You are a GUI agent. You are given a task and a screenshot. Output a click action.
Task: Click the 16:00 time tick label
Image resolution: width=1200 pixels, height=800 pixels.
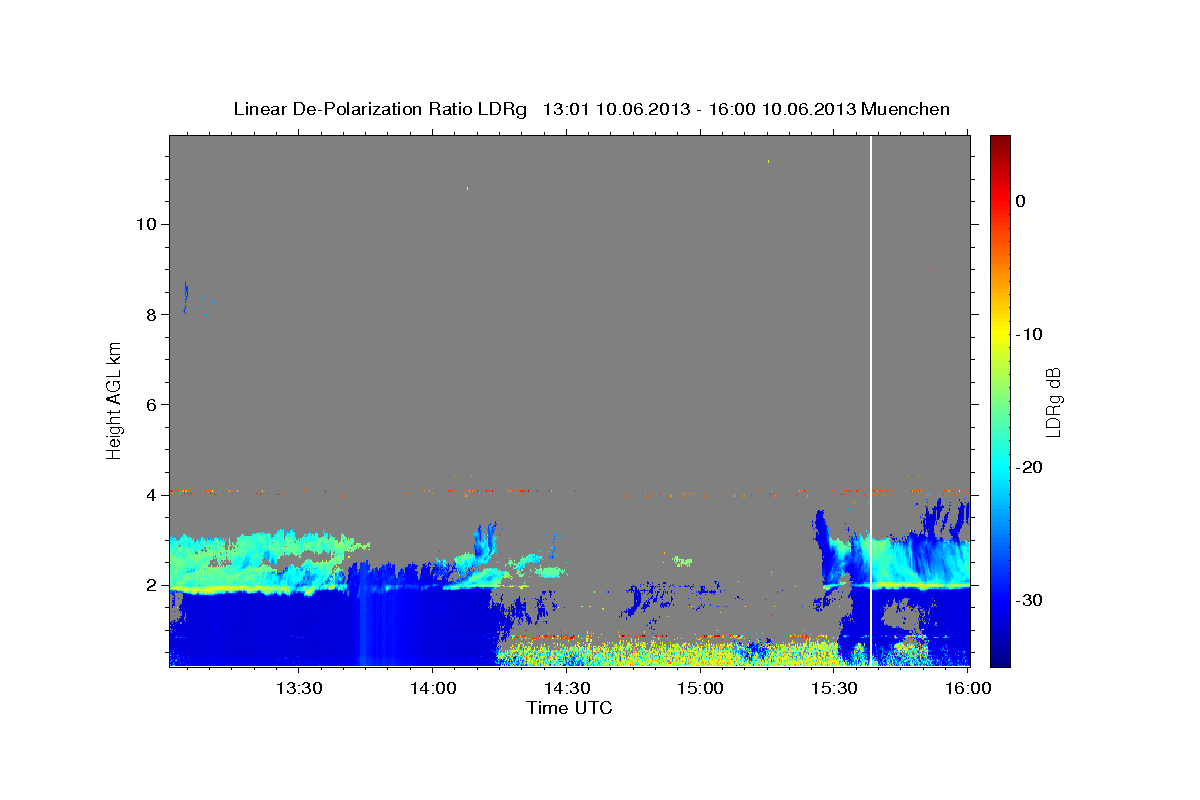[967, 689]
